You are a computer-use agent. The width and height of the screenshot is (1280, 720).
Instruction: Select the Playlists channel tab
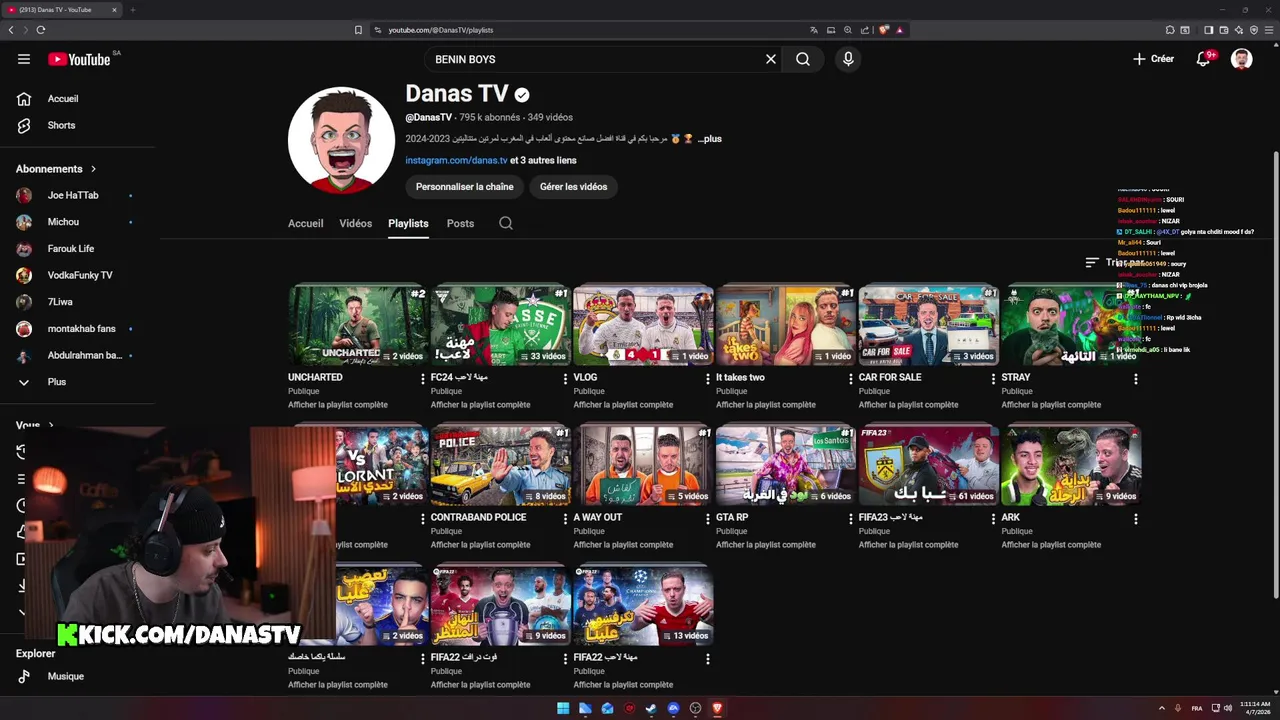408,223
